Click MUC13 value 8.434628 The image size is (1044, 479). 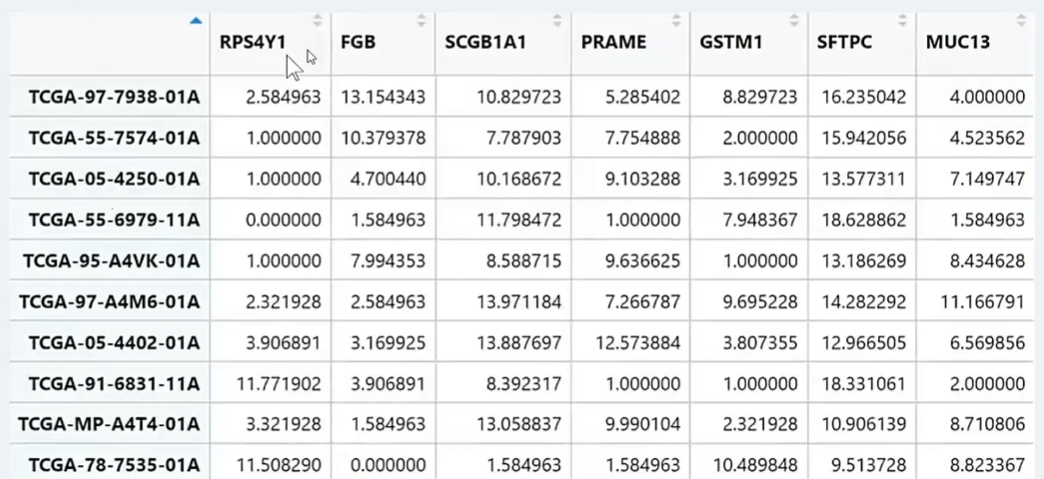pos(987,260)
